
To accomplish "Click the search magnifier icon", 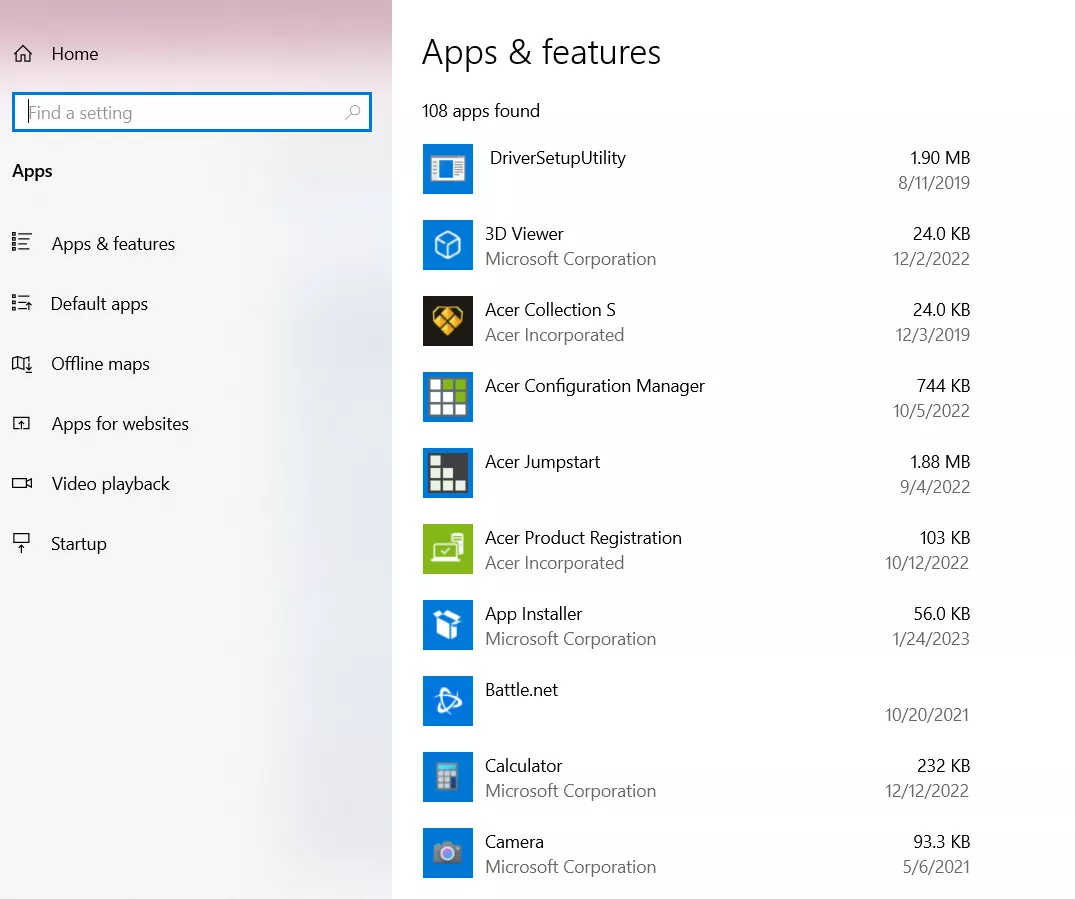I will [352, 113].
